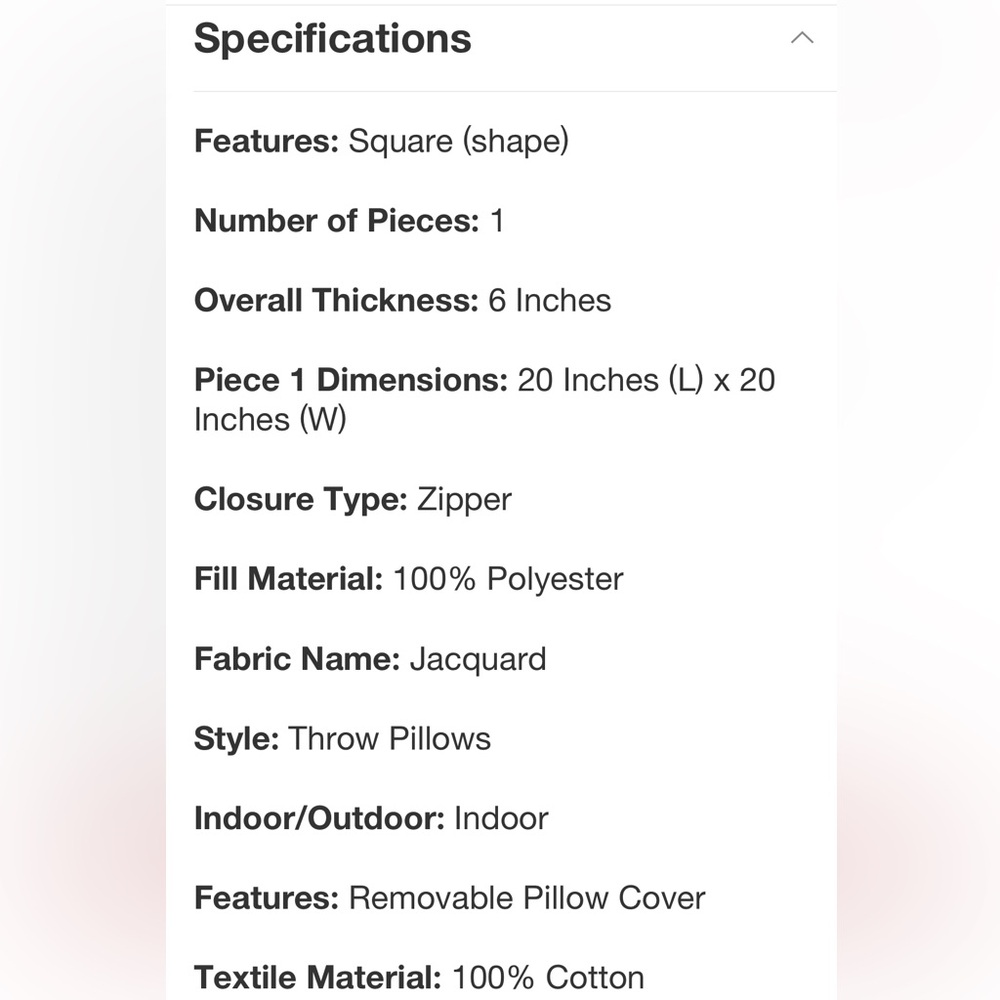Click the Specifications heading
The width and height of the screenshot is (1000, 1000).
point(332,39)
